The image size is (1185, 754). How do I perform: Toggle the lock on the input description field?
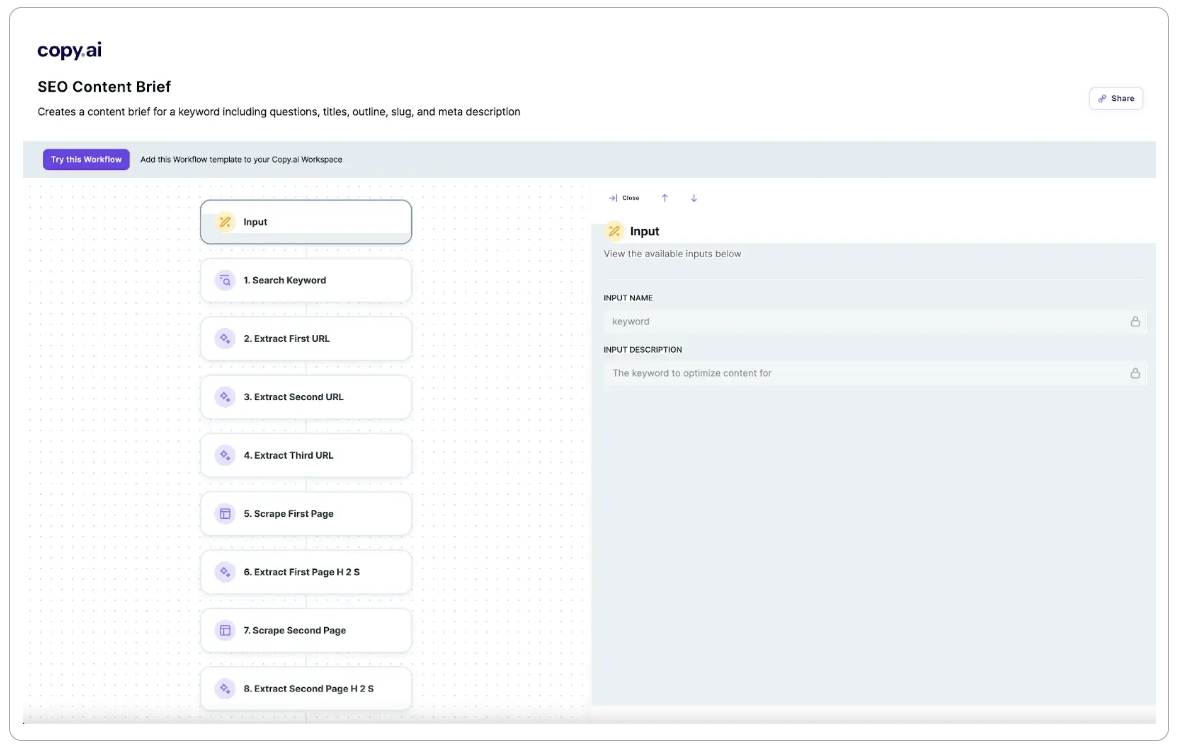(x=1135, y=373)
